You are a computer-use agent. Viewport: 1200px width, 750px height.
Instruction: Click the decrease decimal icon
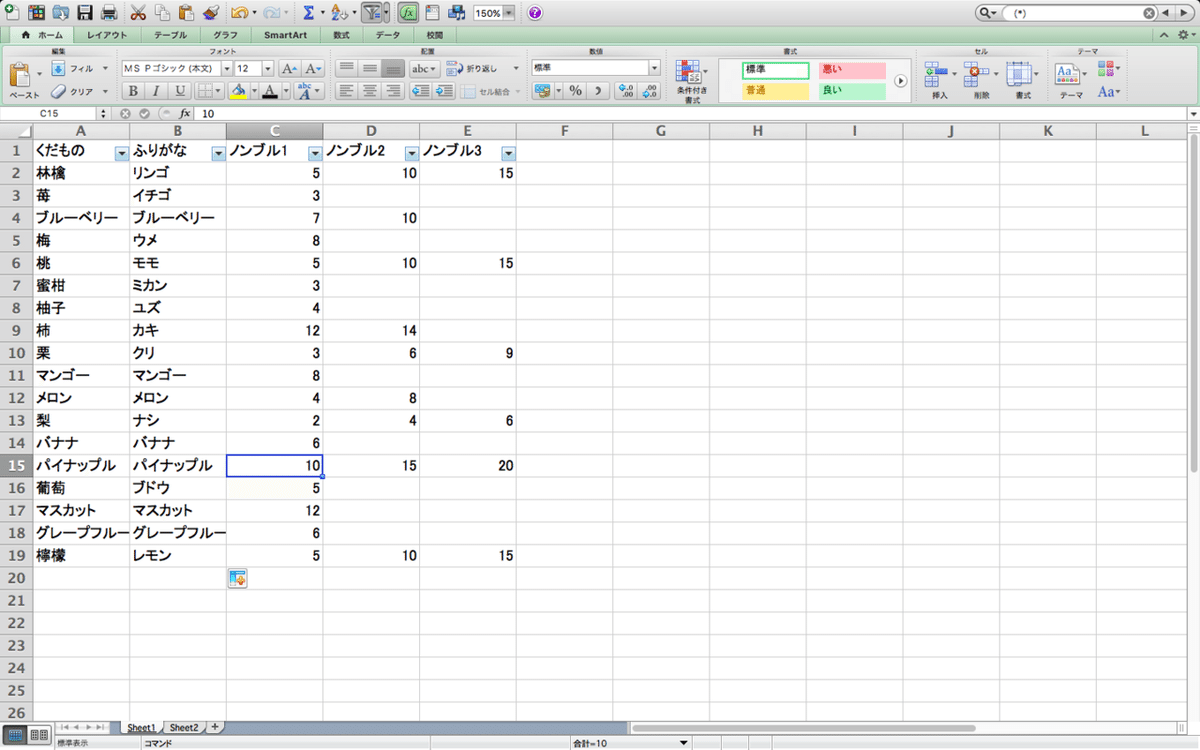[x=649, y=91]
